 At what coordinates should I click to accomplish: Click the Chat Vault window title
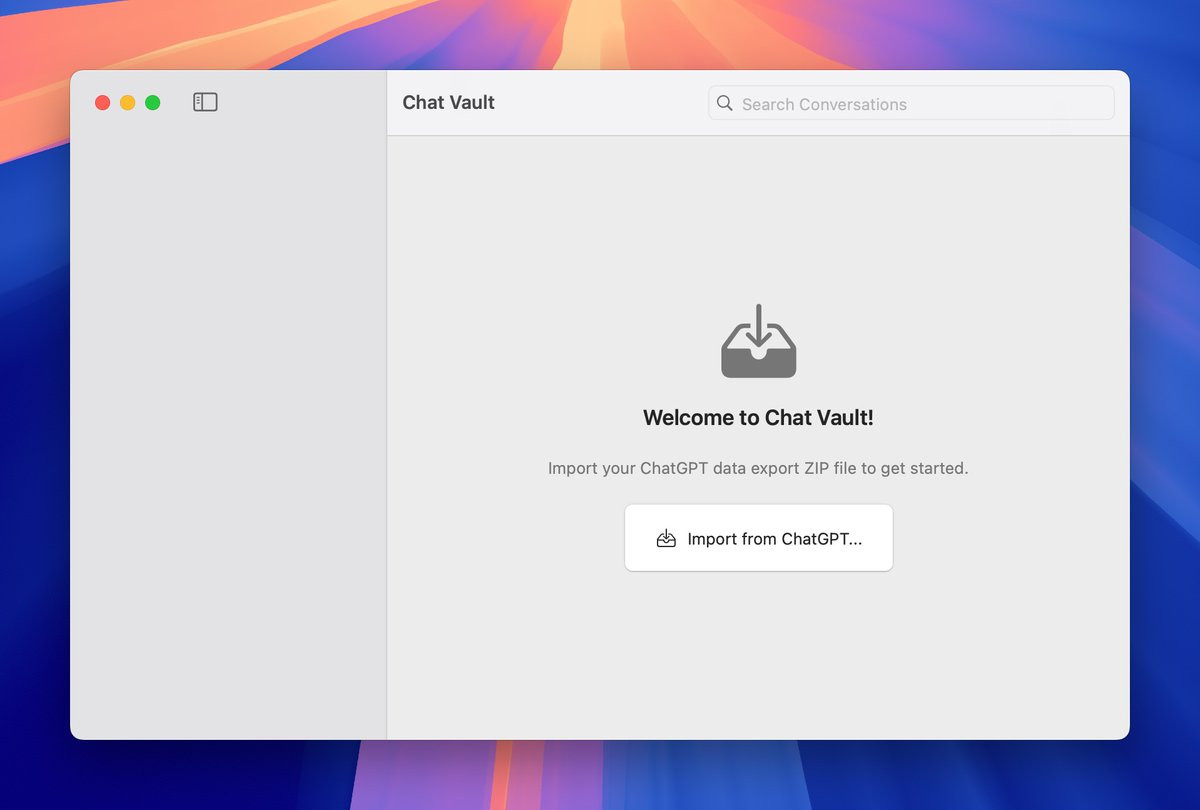tap(449, 102)
